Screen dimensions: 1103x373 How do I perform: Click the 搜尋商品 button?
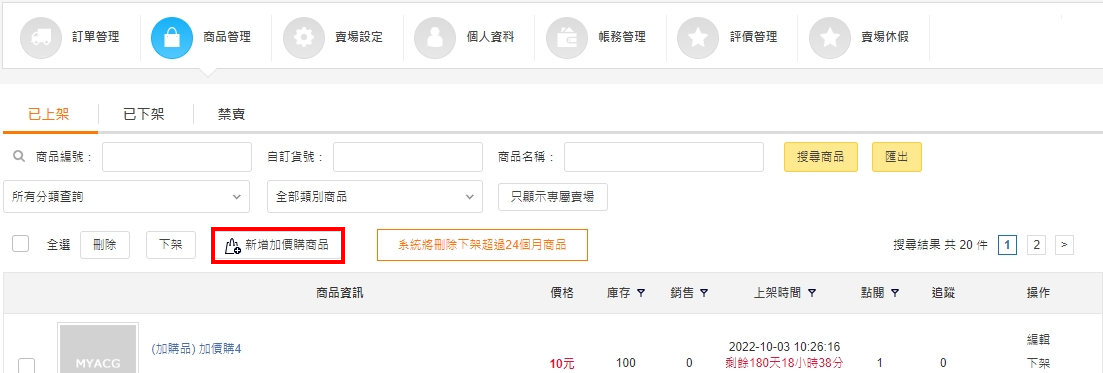point(821,157)
